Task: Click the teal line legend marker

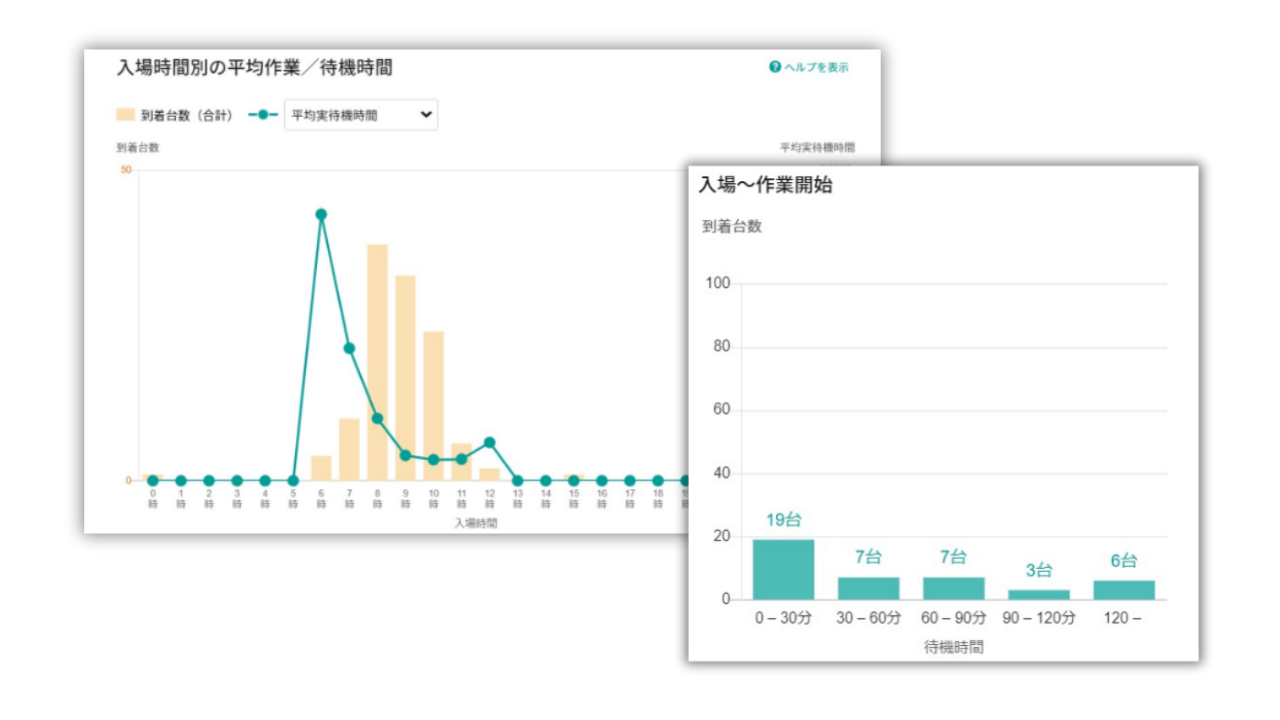Action: tap(263, 115)
